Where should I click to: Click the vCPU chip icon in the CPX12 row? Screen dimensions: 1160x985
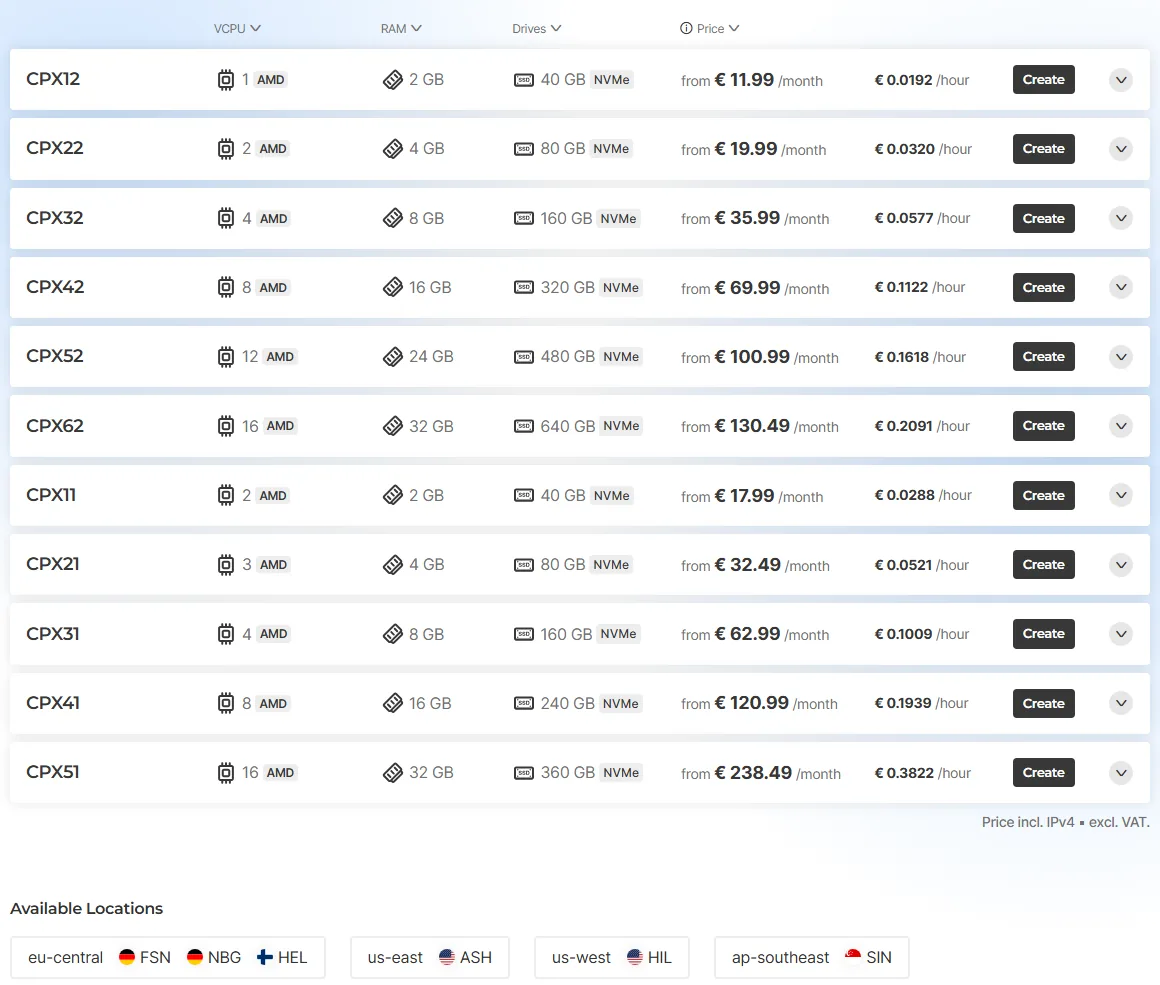coord(226,80)
